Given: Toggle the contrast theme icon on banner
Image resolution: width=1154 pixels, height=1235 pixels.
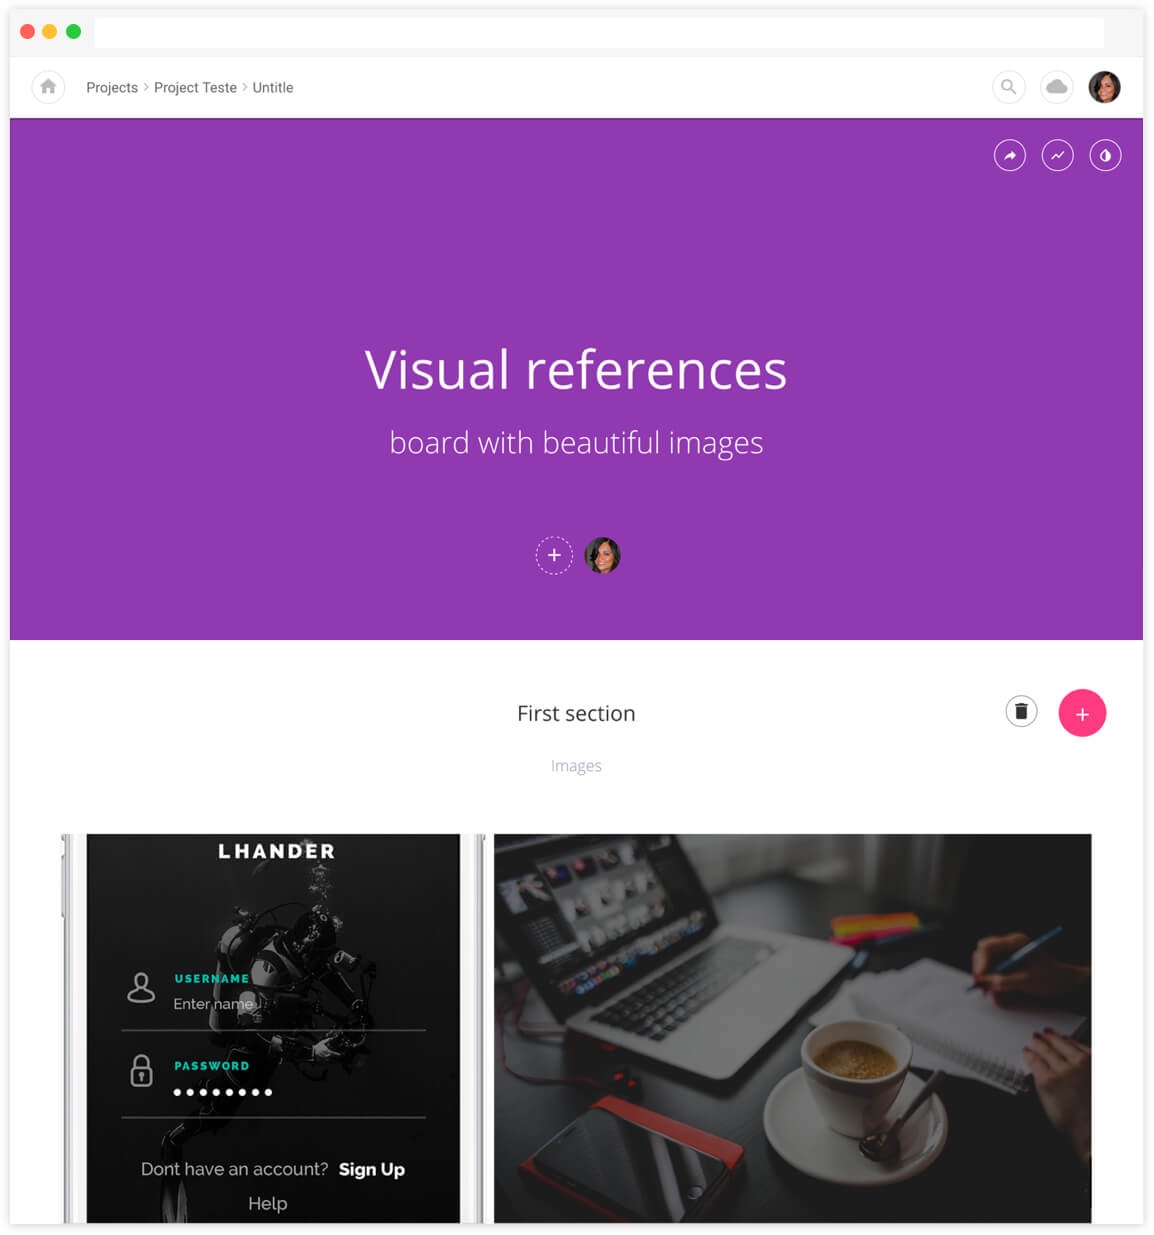Looking at the screenshot, I should 1106,155.
